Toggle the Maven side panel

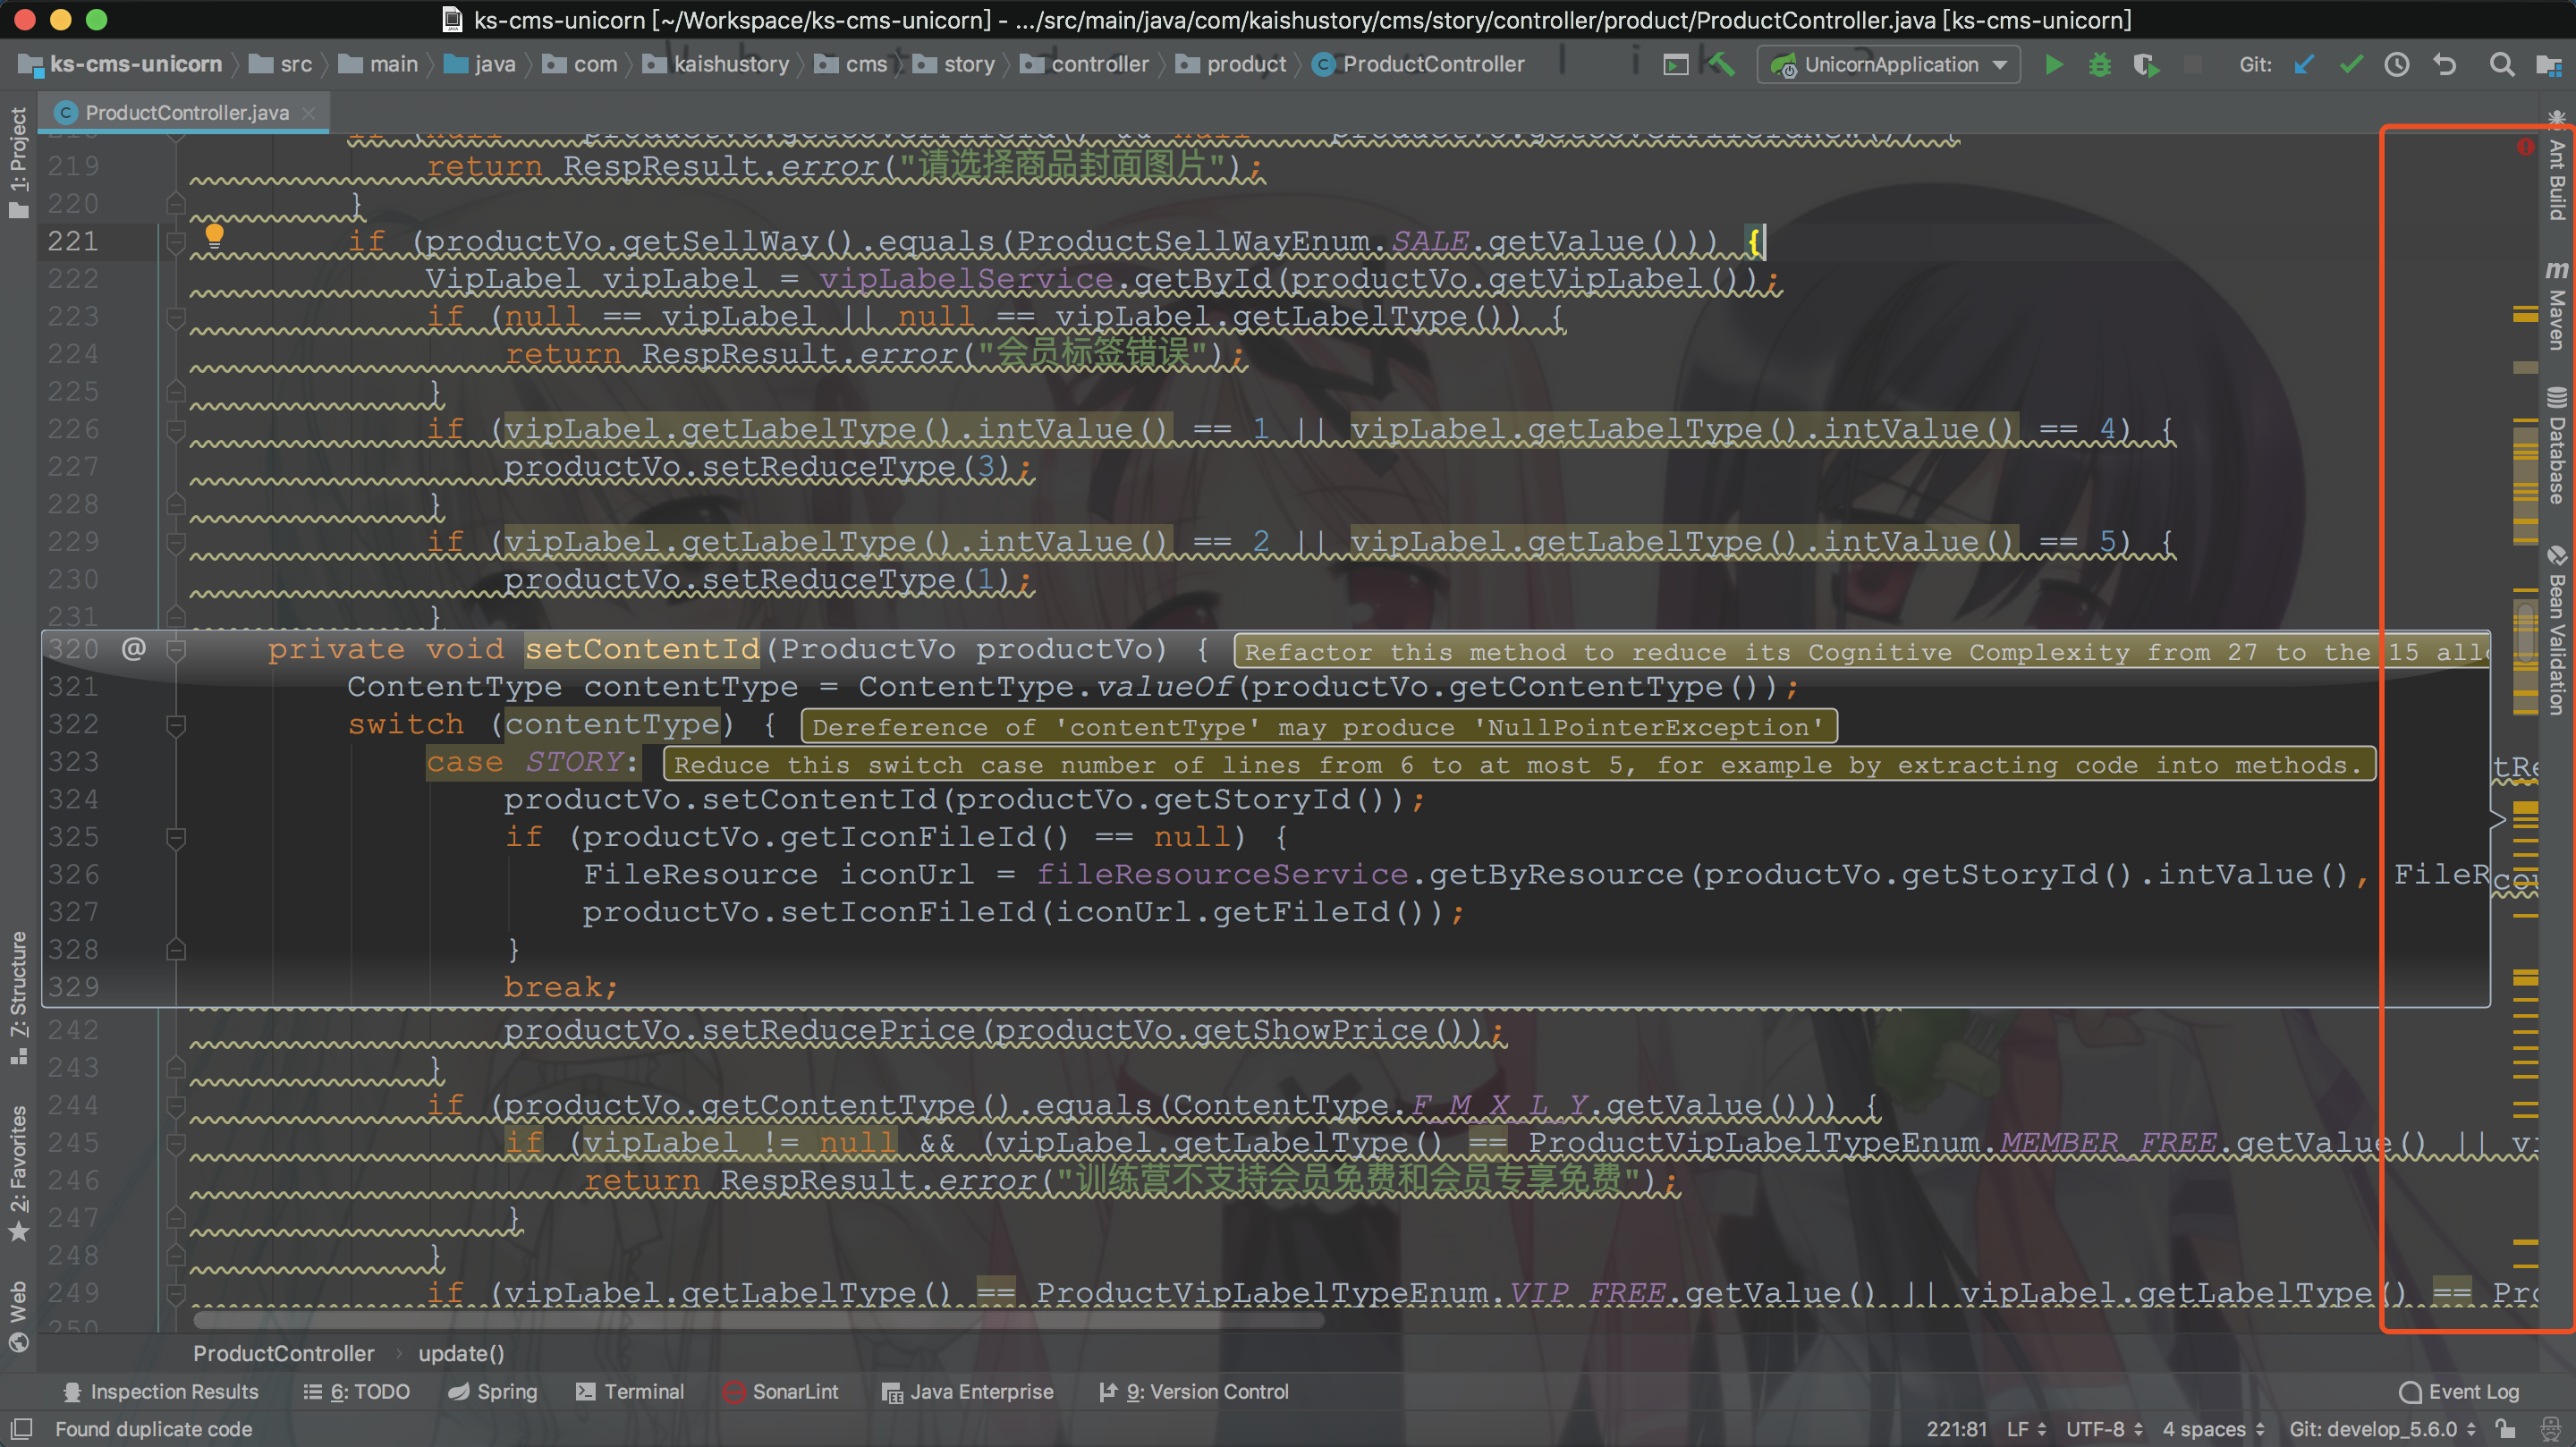2557,305
